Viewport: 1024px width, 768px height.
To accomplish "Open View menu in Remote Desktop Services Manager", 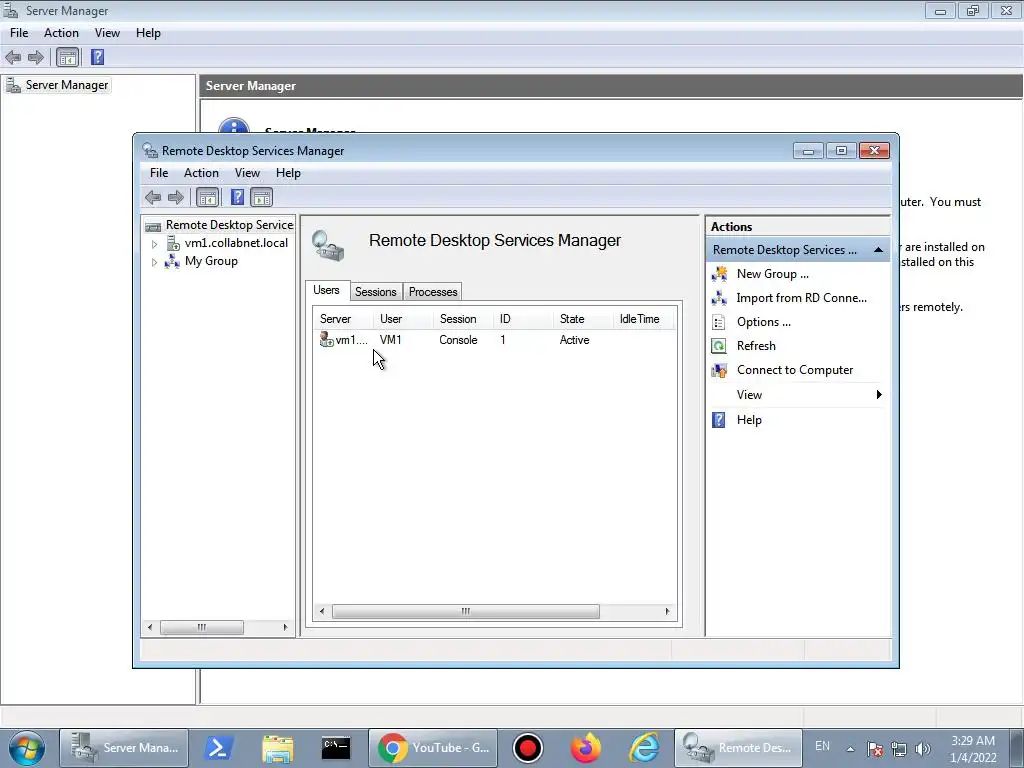I will pyautogui.click(x=248, y=173).
